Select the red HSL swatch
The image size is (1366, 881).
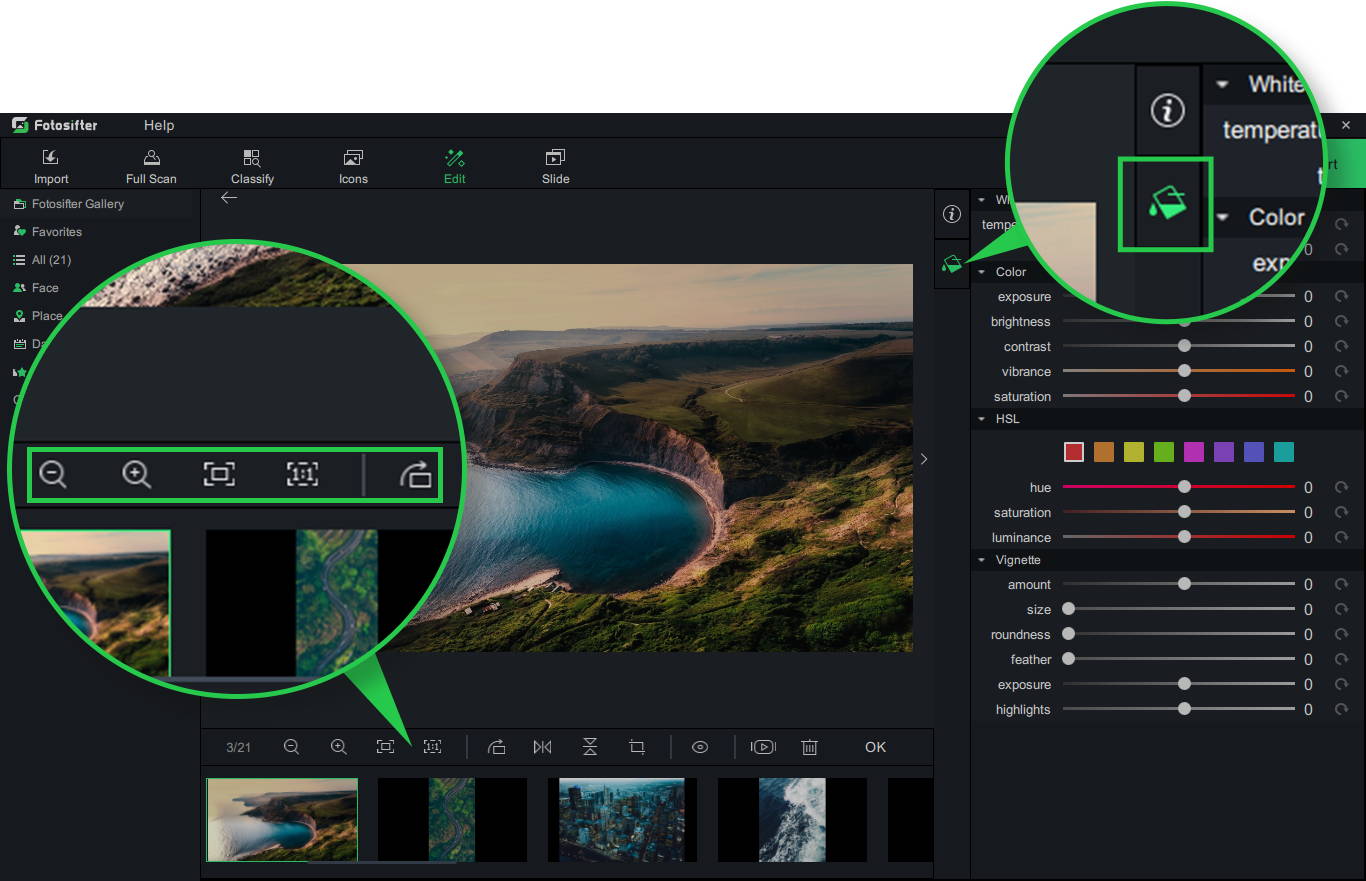tap(1074, 452)
